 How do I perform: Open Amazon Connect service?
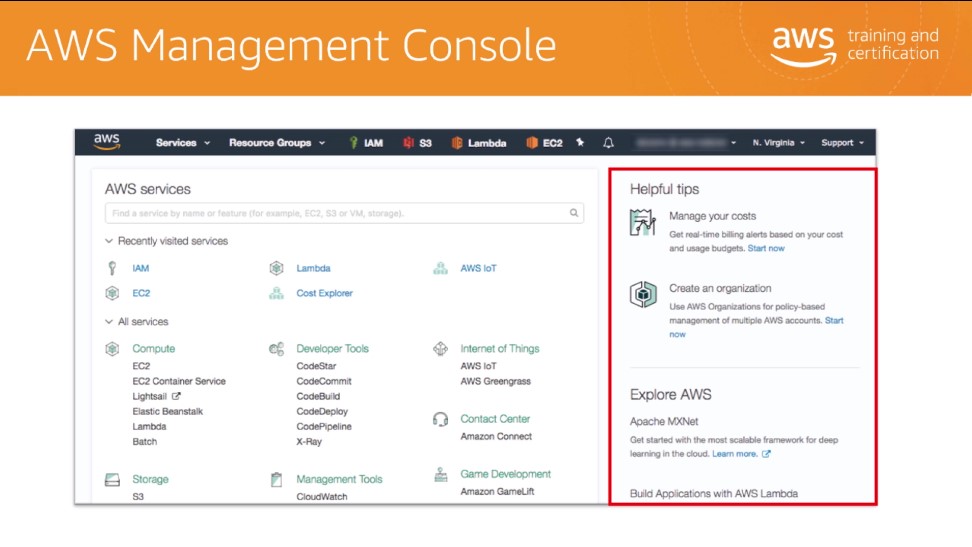click(496, 437)
